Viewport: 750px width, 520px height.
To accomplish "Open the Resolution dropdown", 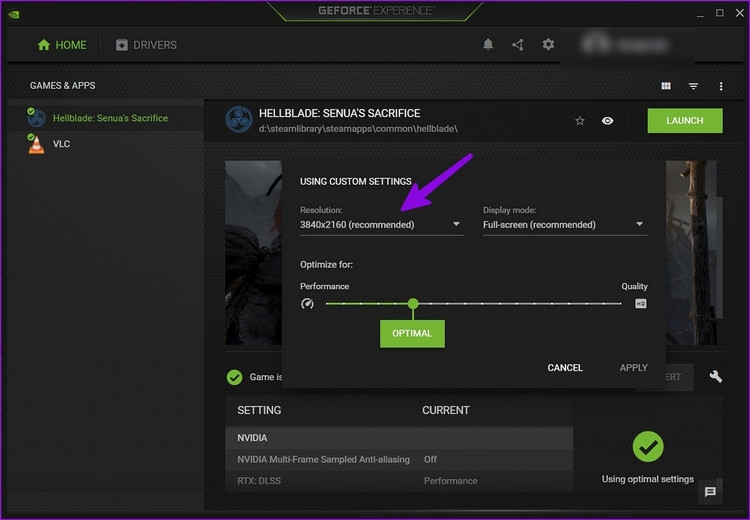I will (382, 224).
